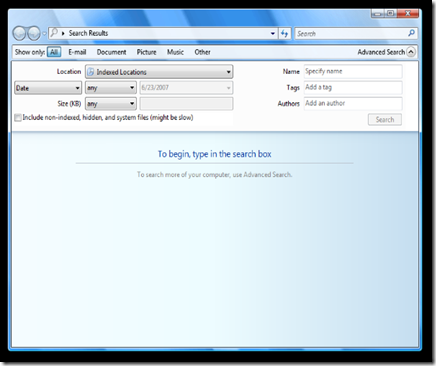
Task: Click the magnifier icon in Search box
Action: 412,33
